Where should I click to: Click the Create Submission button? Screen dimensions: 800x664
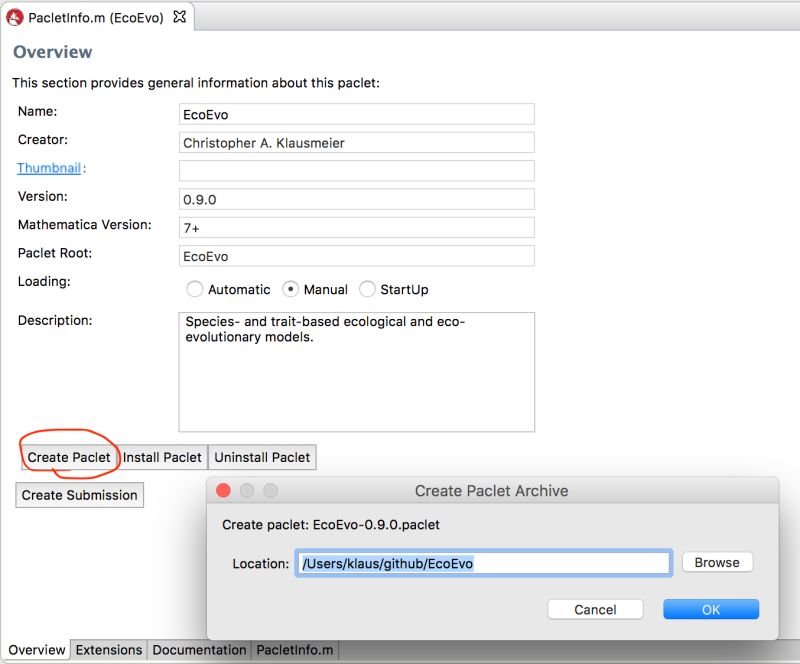point(79,495)
